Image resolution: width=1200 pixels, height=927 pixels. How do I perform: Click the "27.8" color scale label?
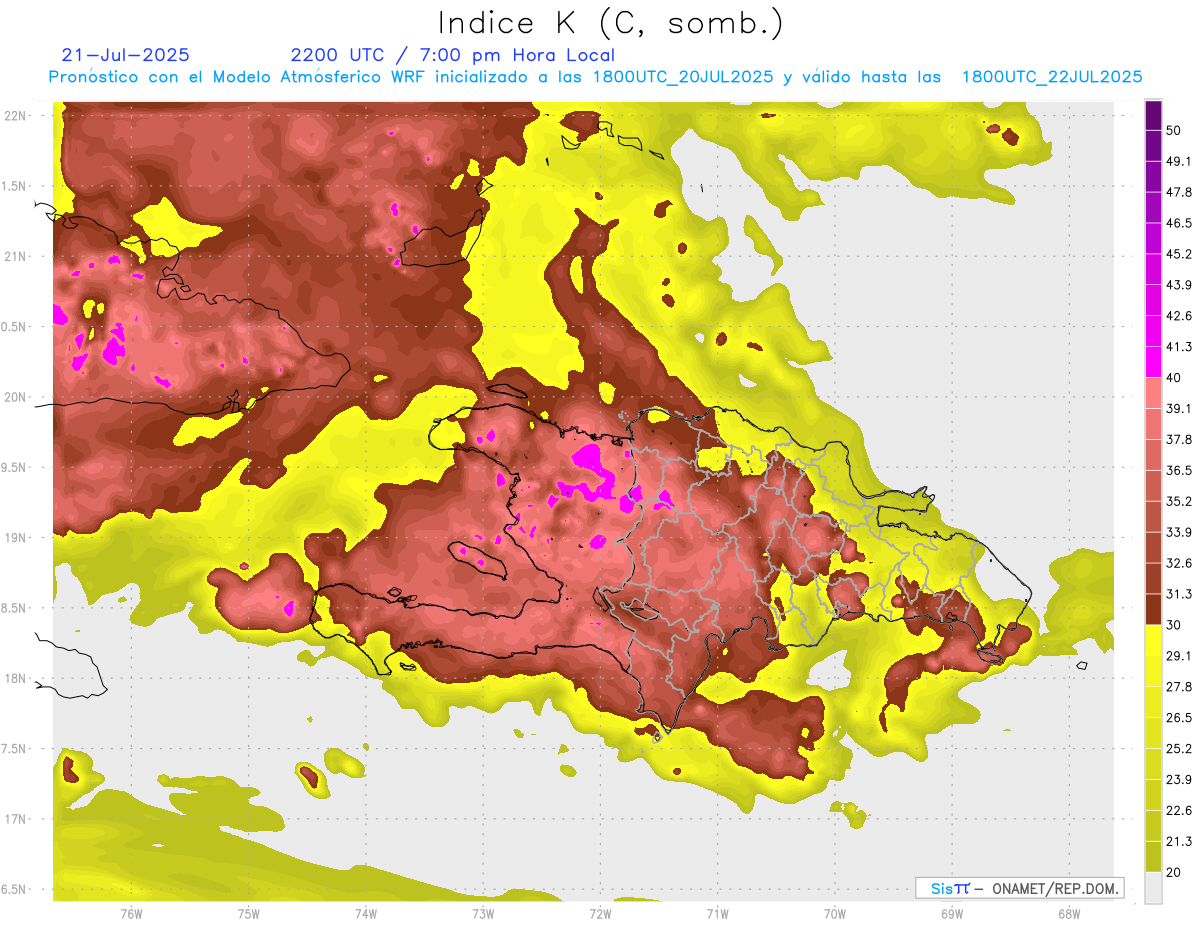click(x=1179, y=687)
